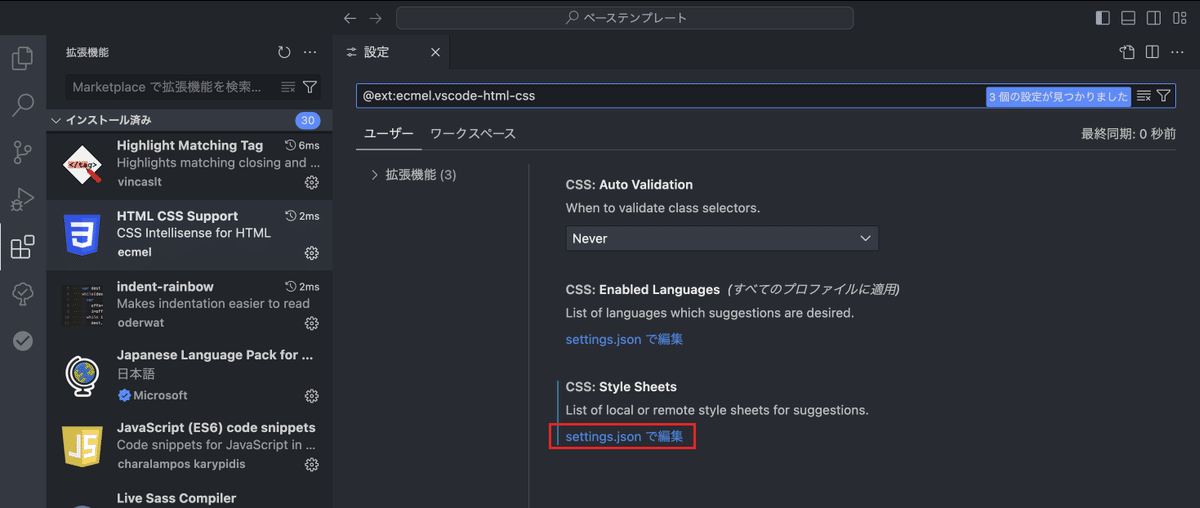
Task: Split the editor to the right
Action: tap(1152, 52)
